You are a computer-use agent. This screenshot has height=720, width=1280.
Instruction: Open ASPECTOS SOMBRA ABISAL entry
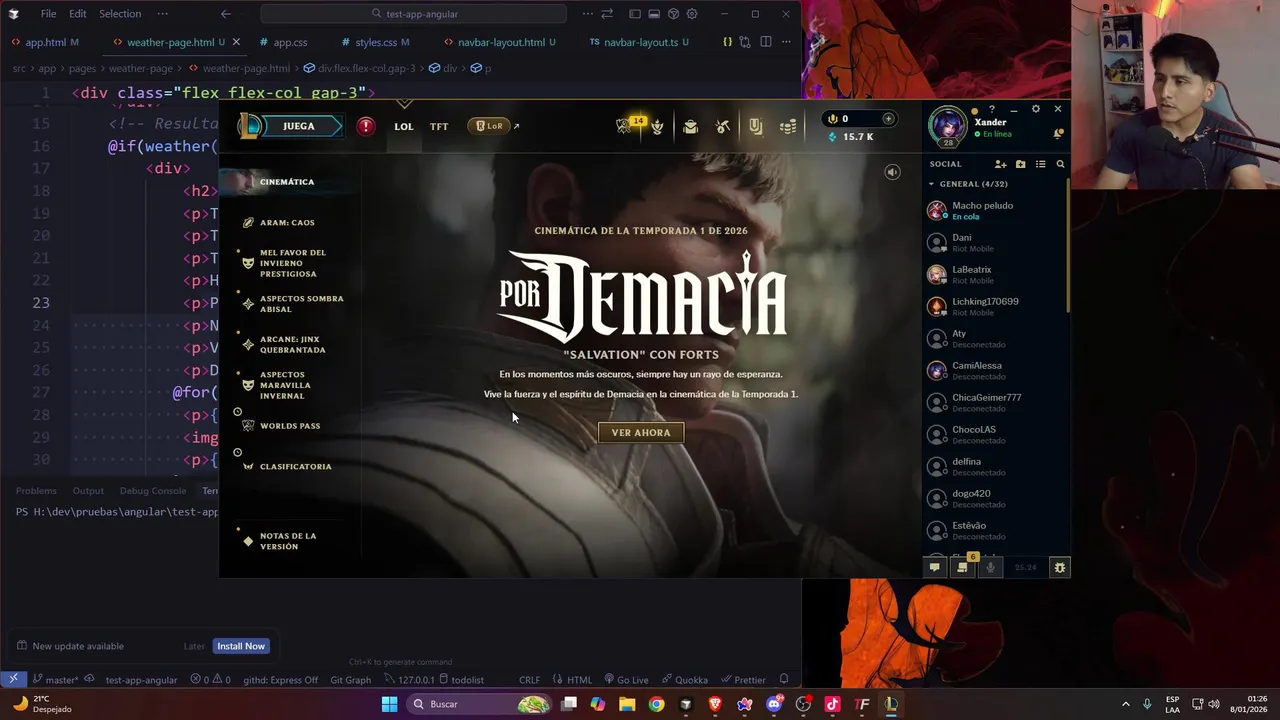tap(301, 303)
